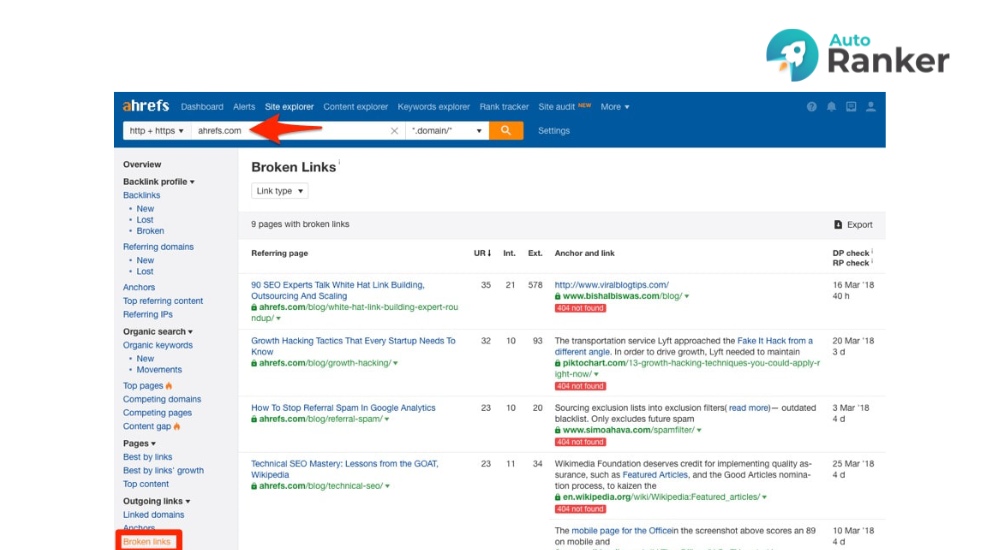Open Referring domains in the sidebar
This screenshot has width=1000, height=550.
point(158,247)
